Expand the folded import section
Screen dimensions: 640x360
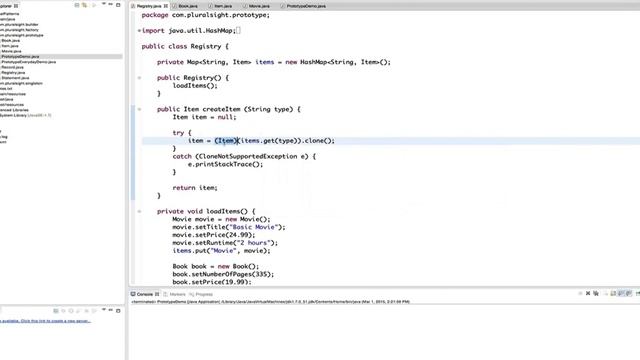[139, 31]
